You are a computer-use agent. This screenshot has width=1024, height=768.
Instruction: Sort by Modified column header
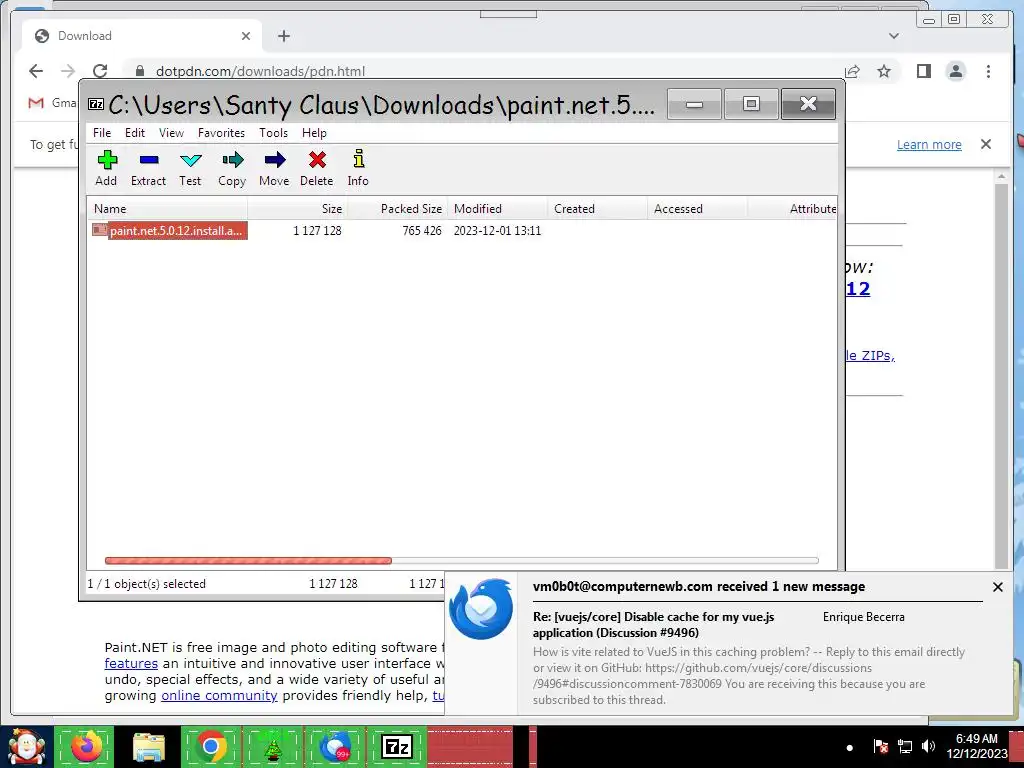[x=498, y=209]
